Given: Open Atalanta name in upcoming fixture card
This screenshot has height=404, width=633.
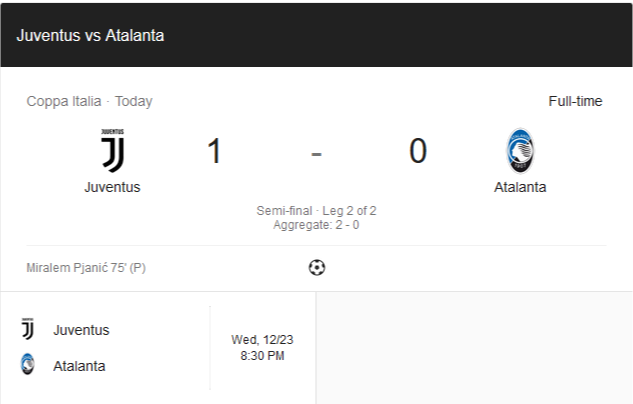Looking at the screenshot, I should tap(79, 366).
